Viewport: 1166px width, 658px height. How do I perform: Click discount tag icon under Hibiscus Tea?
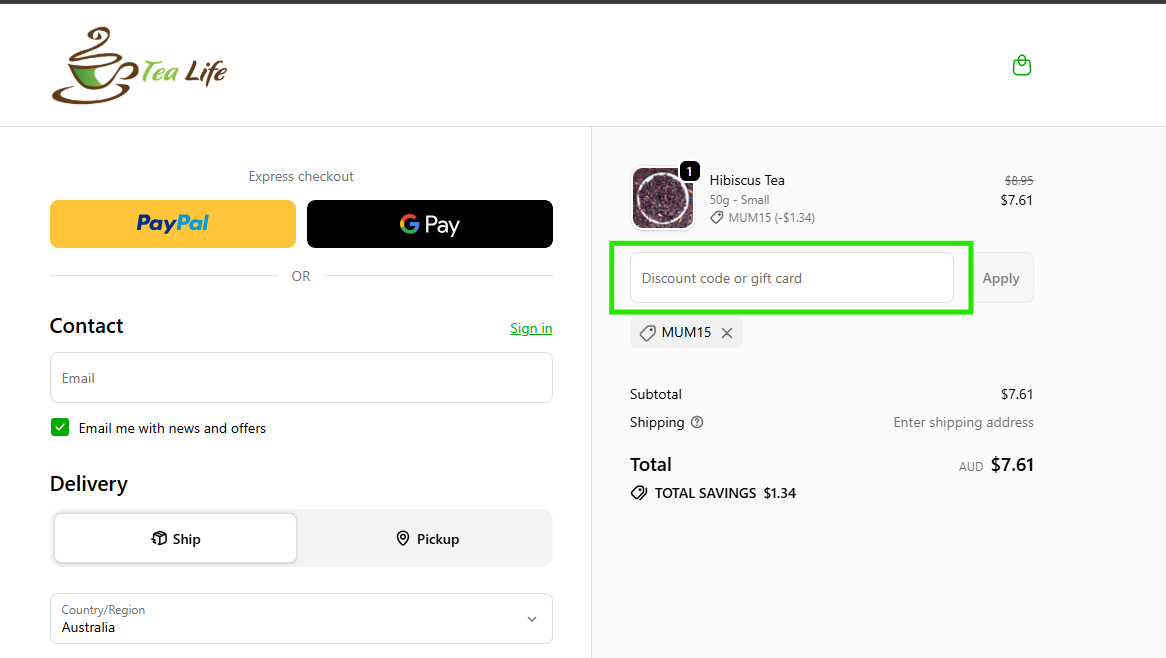click(x=717, y=217)
